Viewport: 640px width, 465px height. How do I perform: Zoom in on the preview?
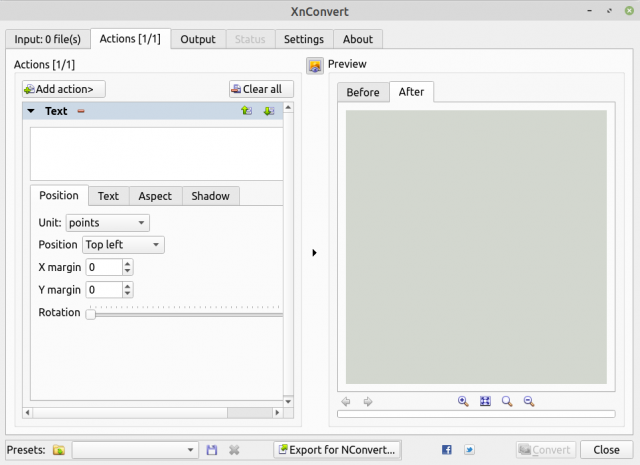(463, 401)
